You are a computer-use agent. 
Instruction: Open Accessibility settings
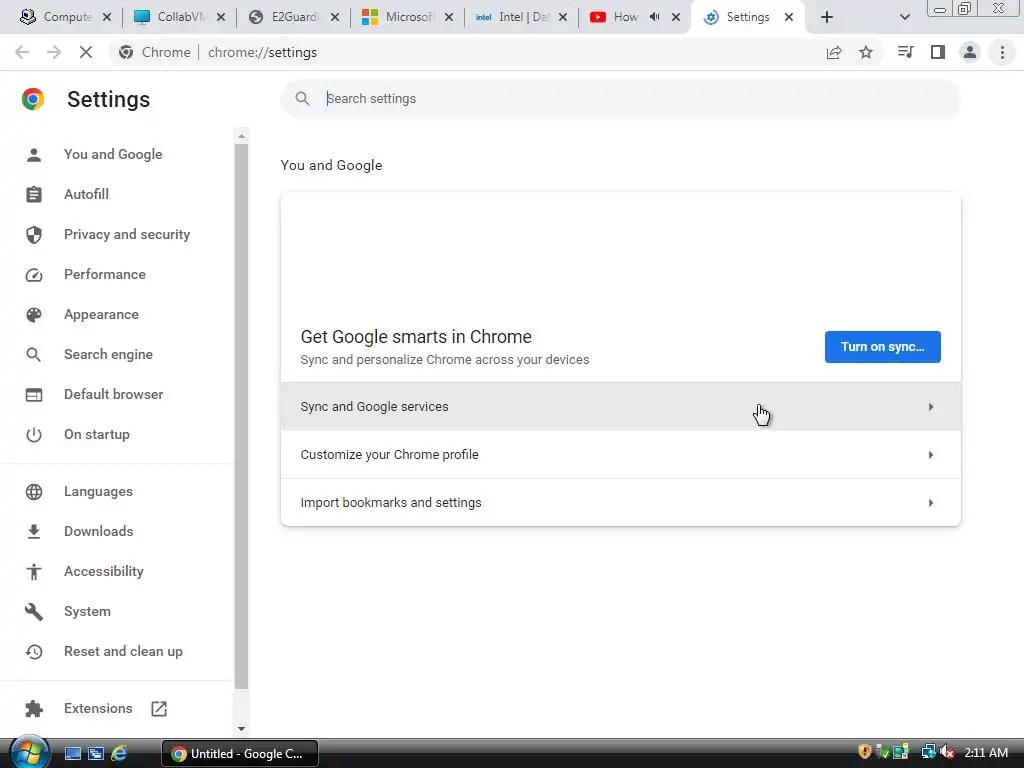104,571
